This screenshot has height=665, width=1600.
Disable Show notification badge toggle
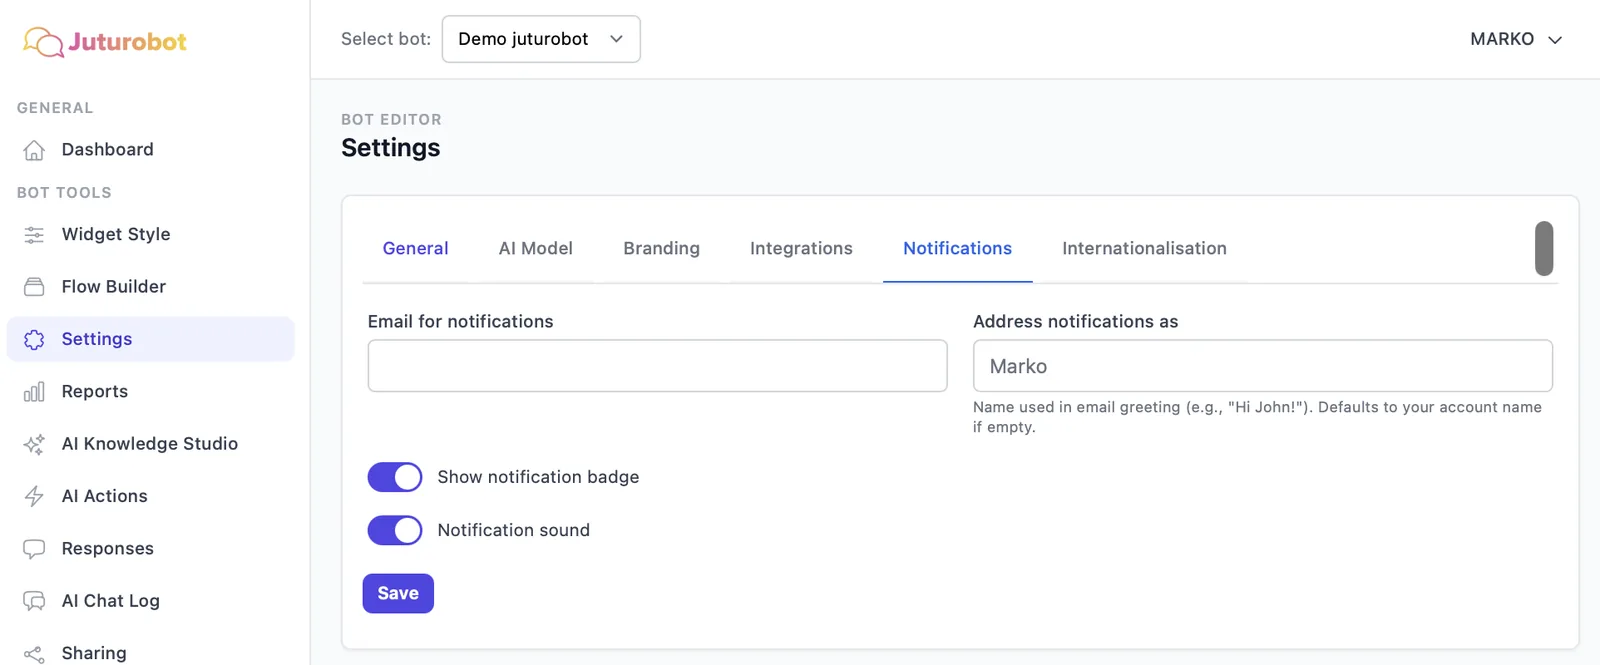395,477
